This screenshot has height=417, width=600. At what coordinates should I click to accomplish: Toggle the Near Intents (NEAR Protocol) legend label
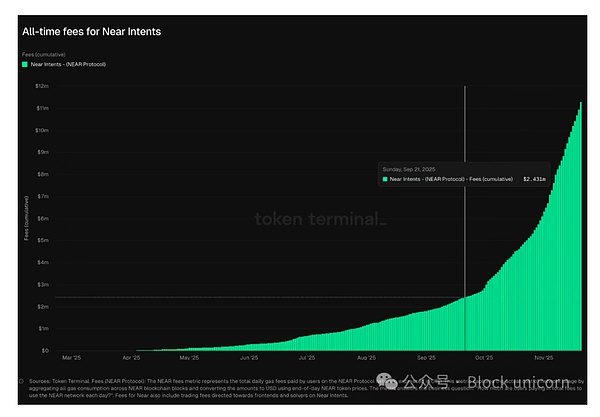[69, 64]
